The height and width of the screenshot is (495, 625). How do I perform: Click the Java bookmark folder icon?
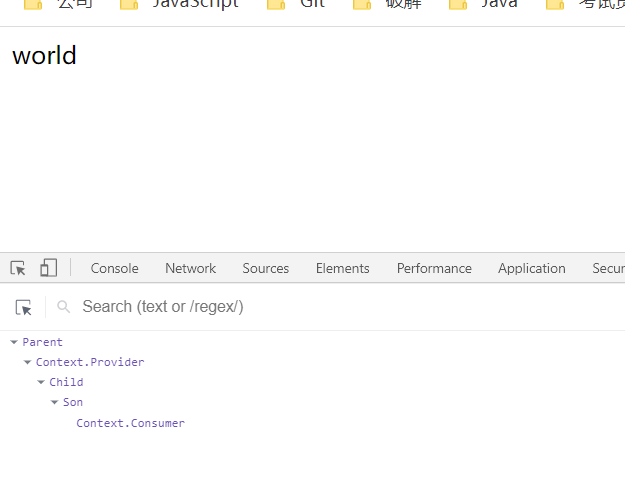click(458, 5)
